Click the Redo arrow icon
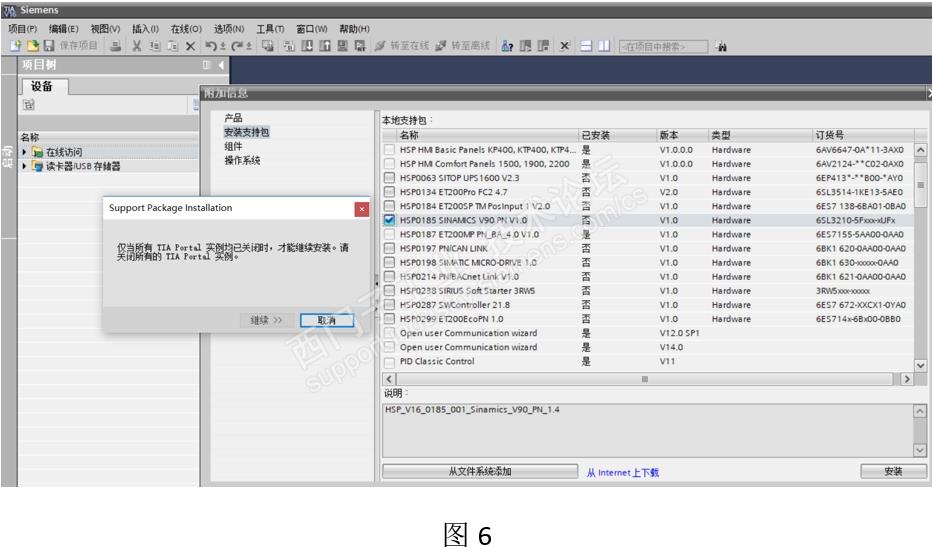Image resolution: width=933 pixels, height=547 pixels. click(x=237, y=46)
